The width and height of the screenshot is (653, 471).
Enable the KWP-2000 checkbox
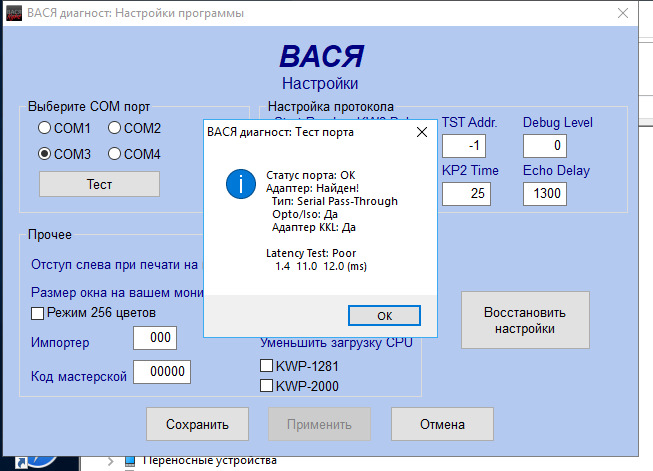[x=267, y=386]
